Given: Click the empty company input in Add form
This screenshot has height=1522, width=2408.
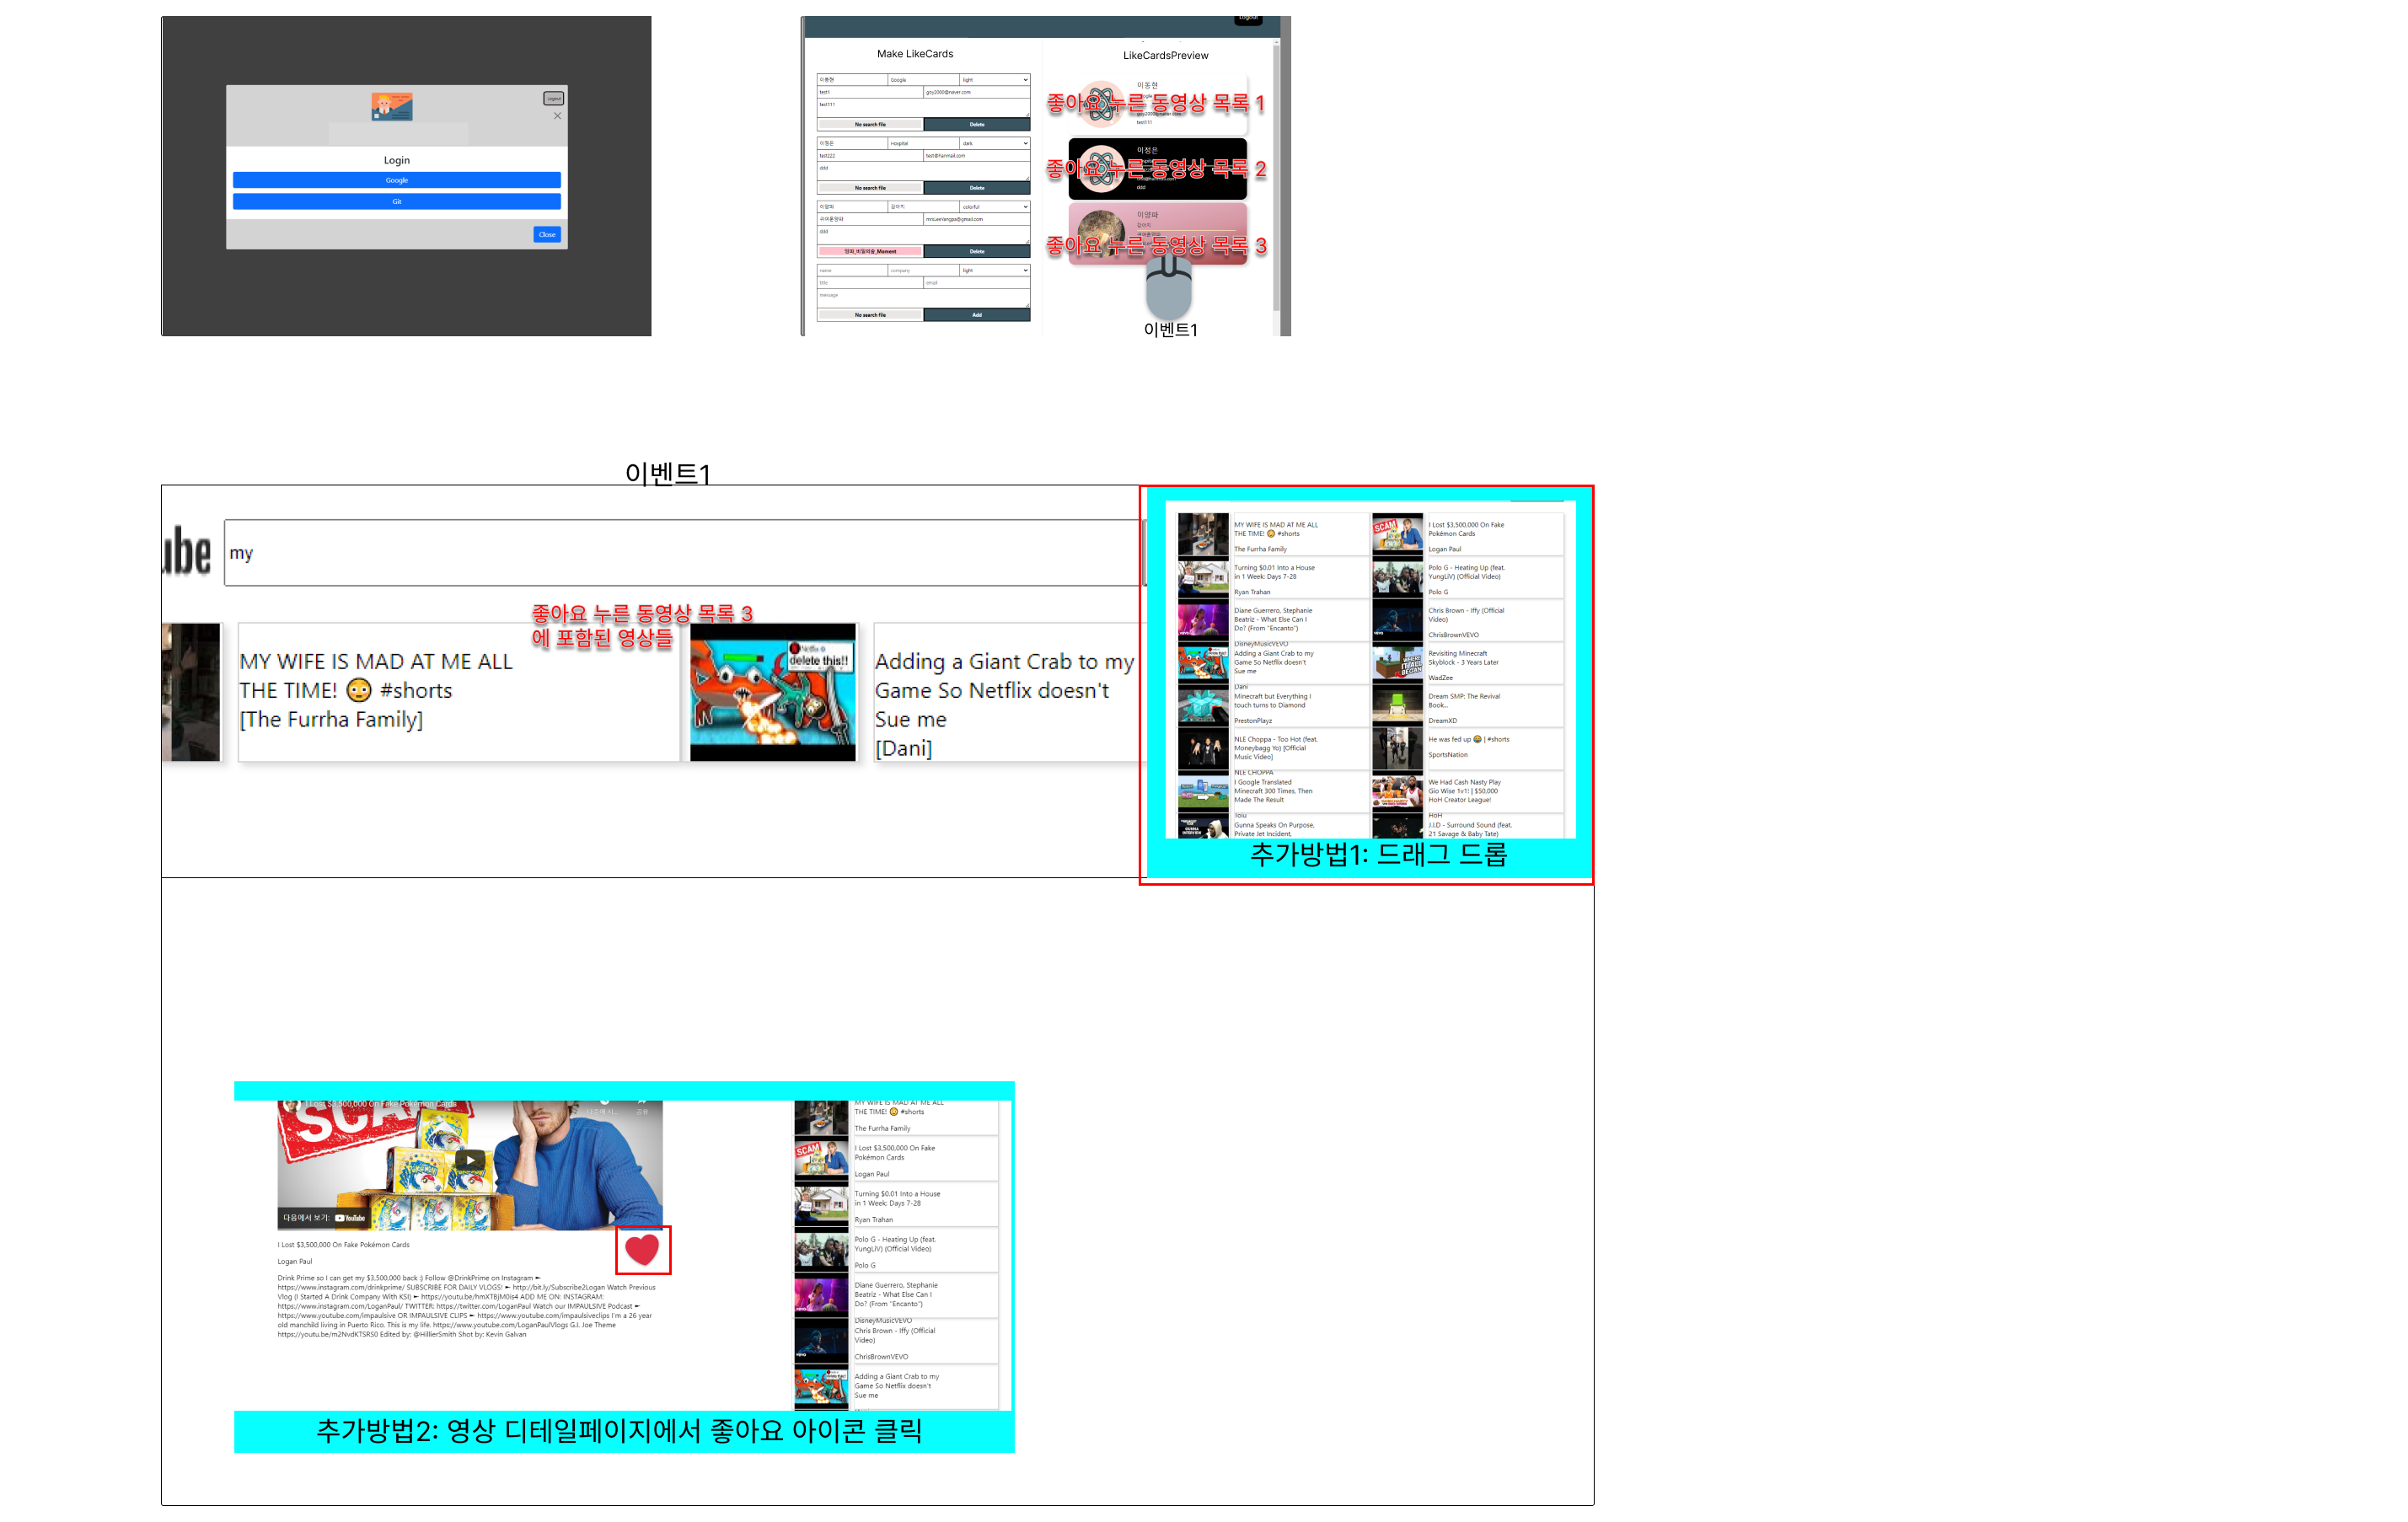Looking at the screenshot, I should (923, 270).
